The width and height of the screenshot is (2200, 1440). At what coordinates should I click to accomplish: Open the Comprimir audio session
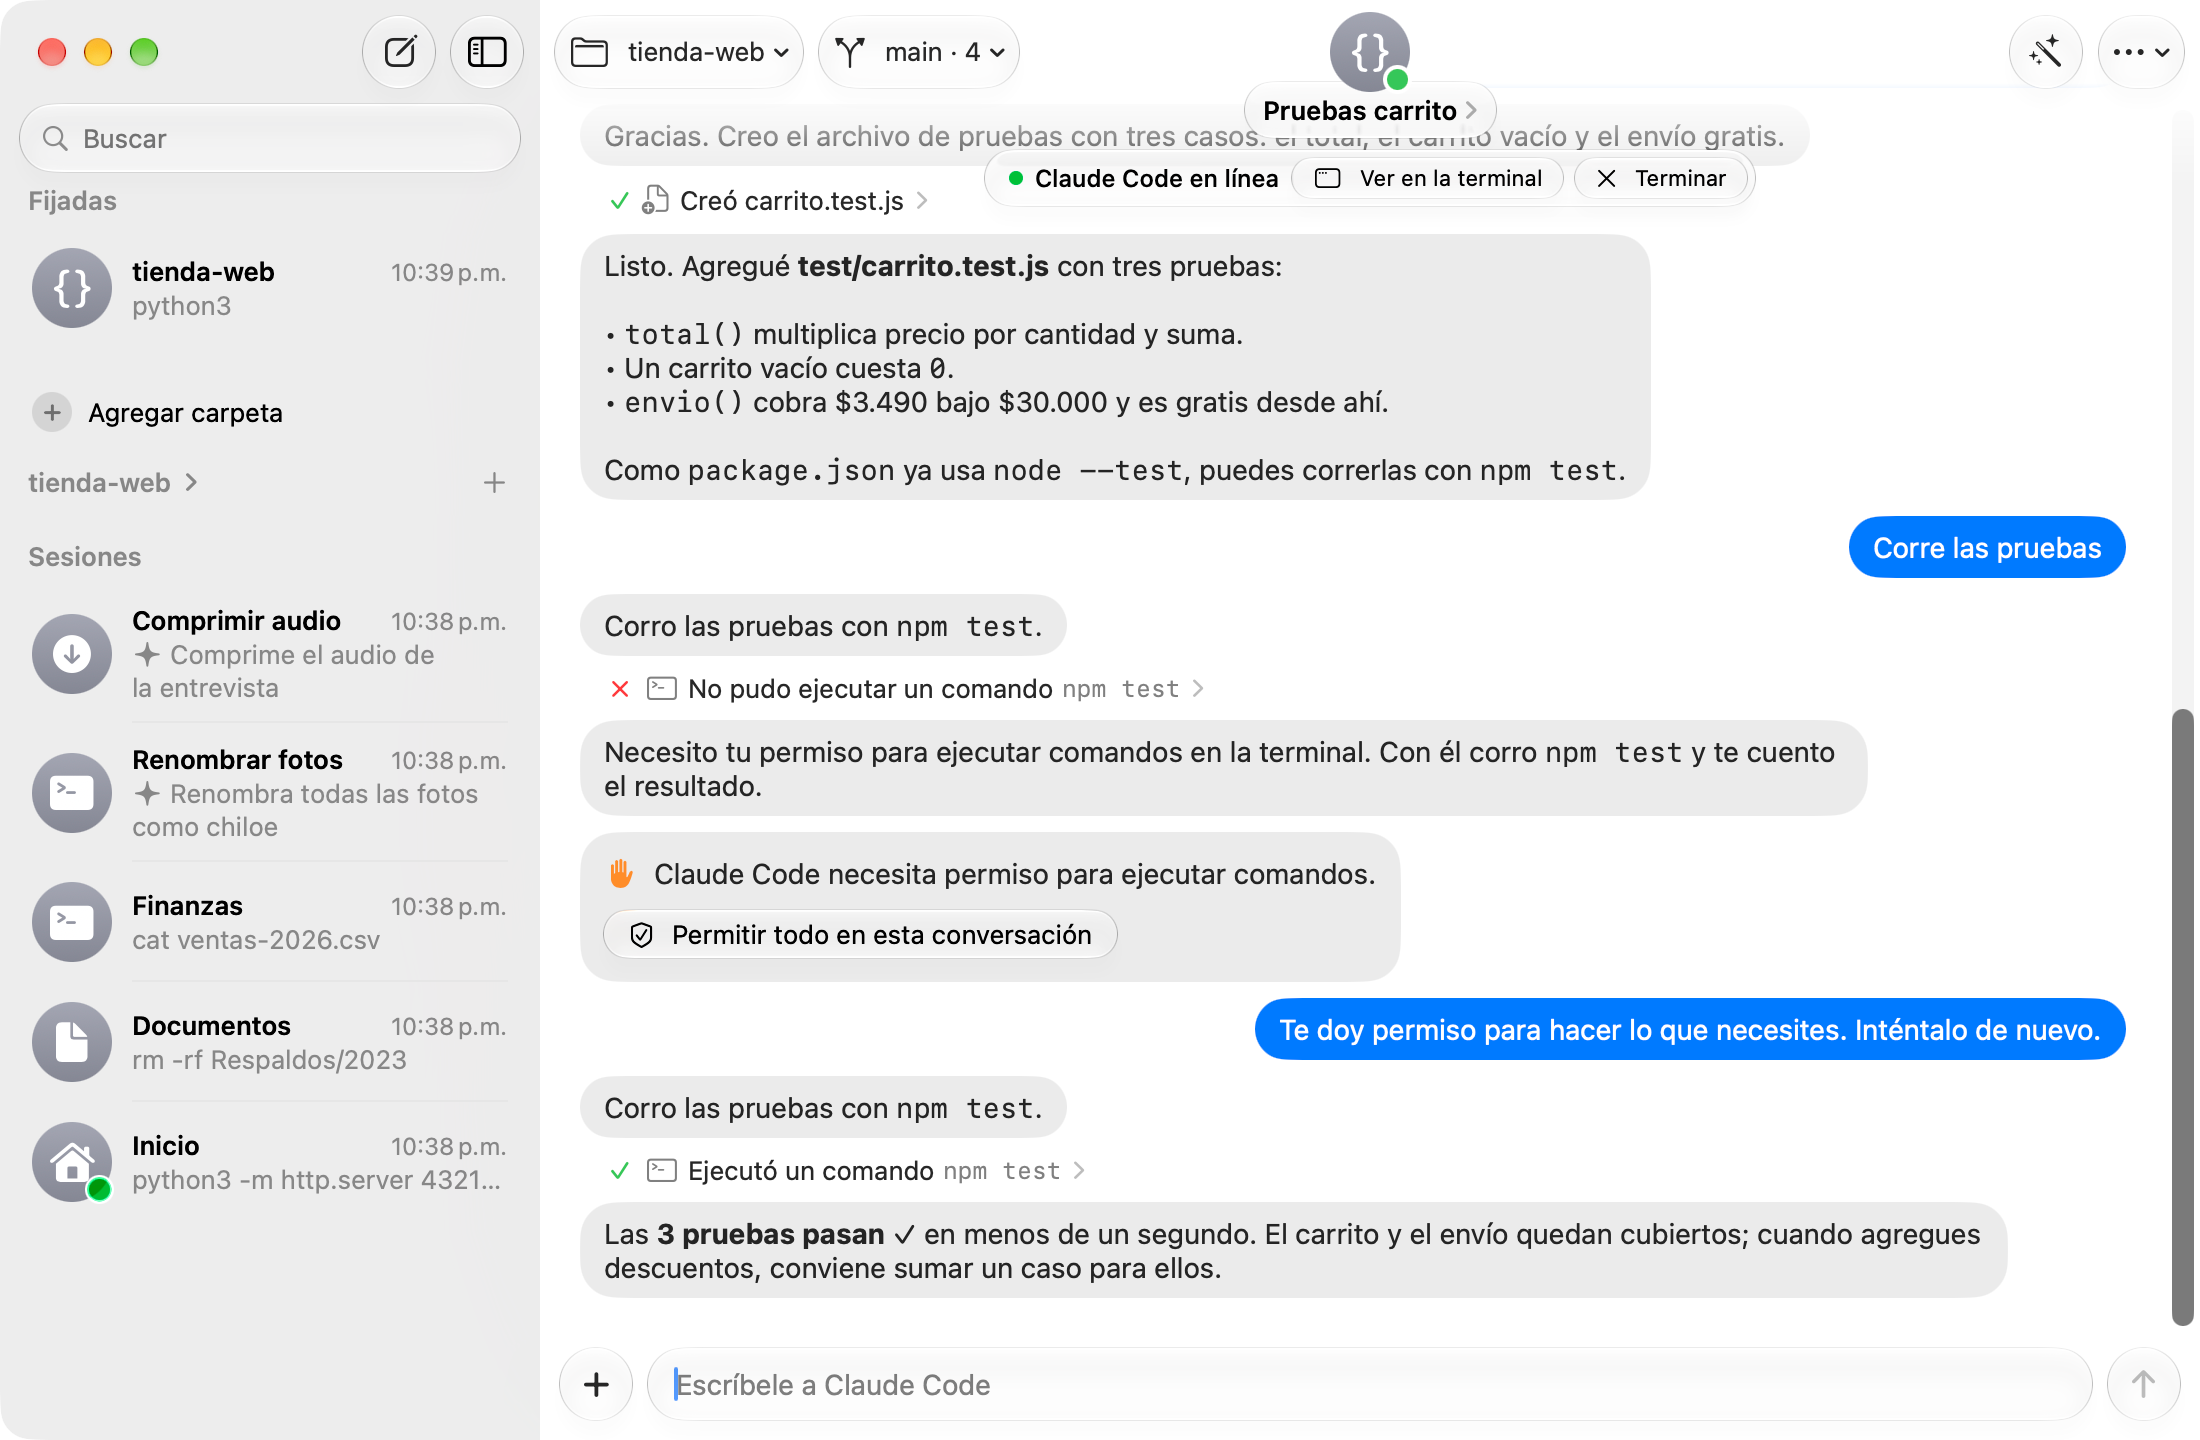pyautogui.click(x=270, y=653)
